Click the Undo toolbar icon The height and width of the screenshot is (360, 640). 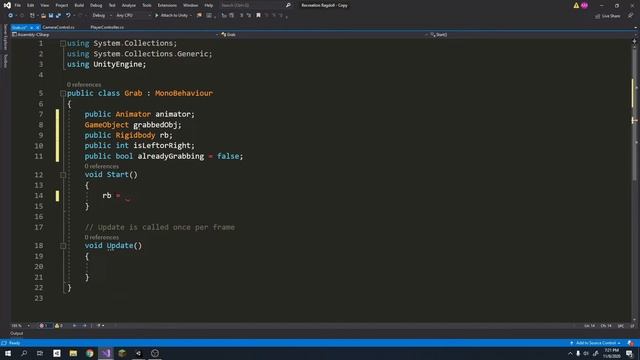pos(68,16)
